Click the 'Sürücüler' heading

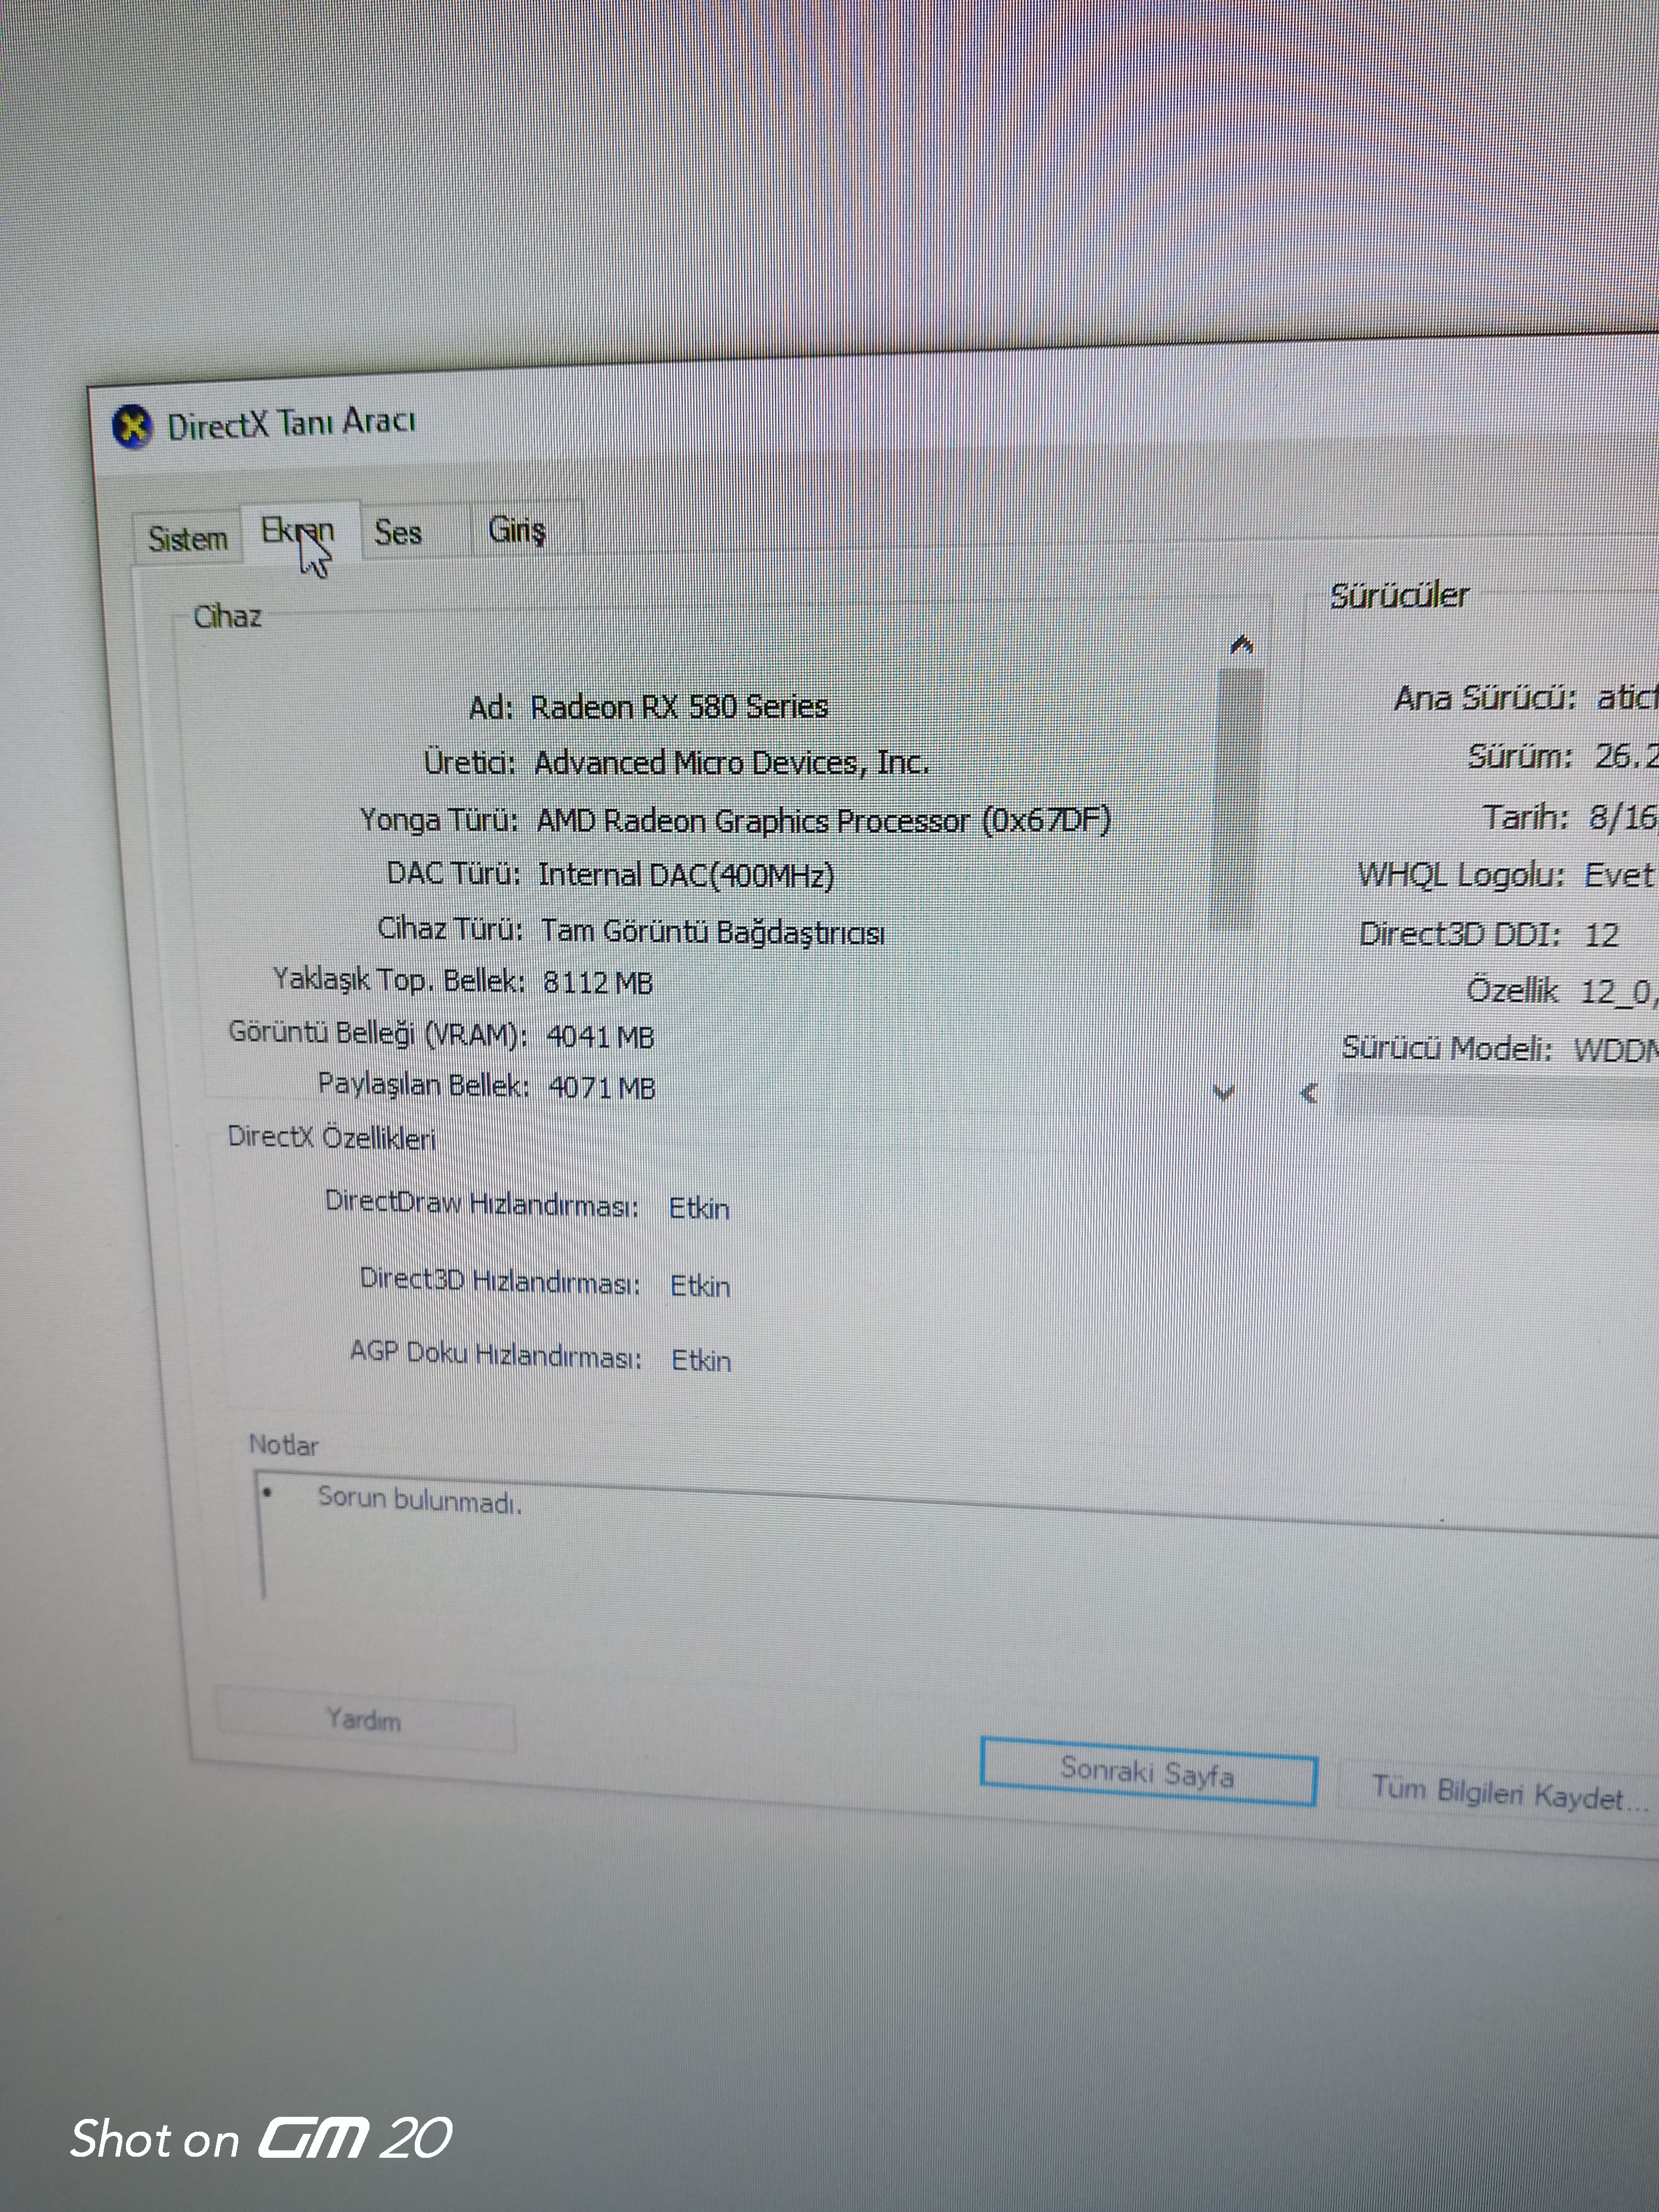pos(1399,596)
